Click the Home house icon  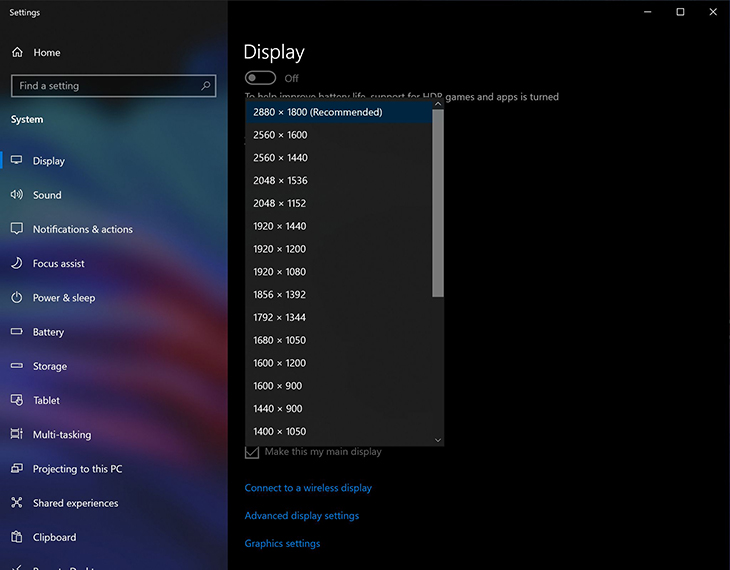pyautogui.click(x=17, y=52)
